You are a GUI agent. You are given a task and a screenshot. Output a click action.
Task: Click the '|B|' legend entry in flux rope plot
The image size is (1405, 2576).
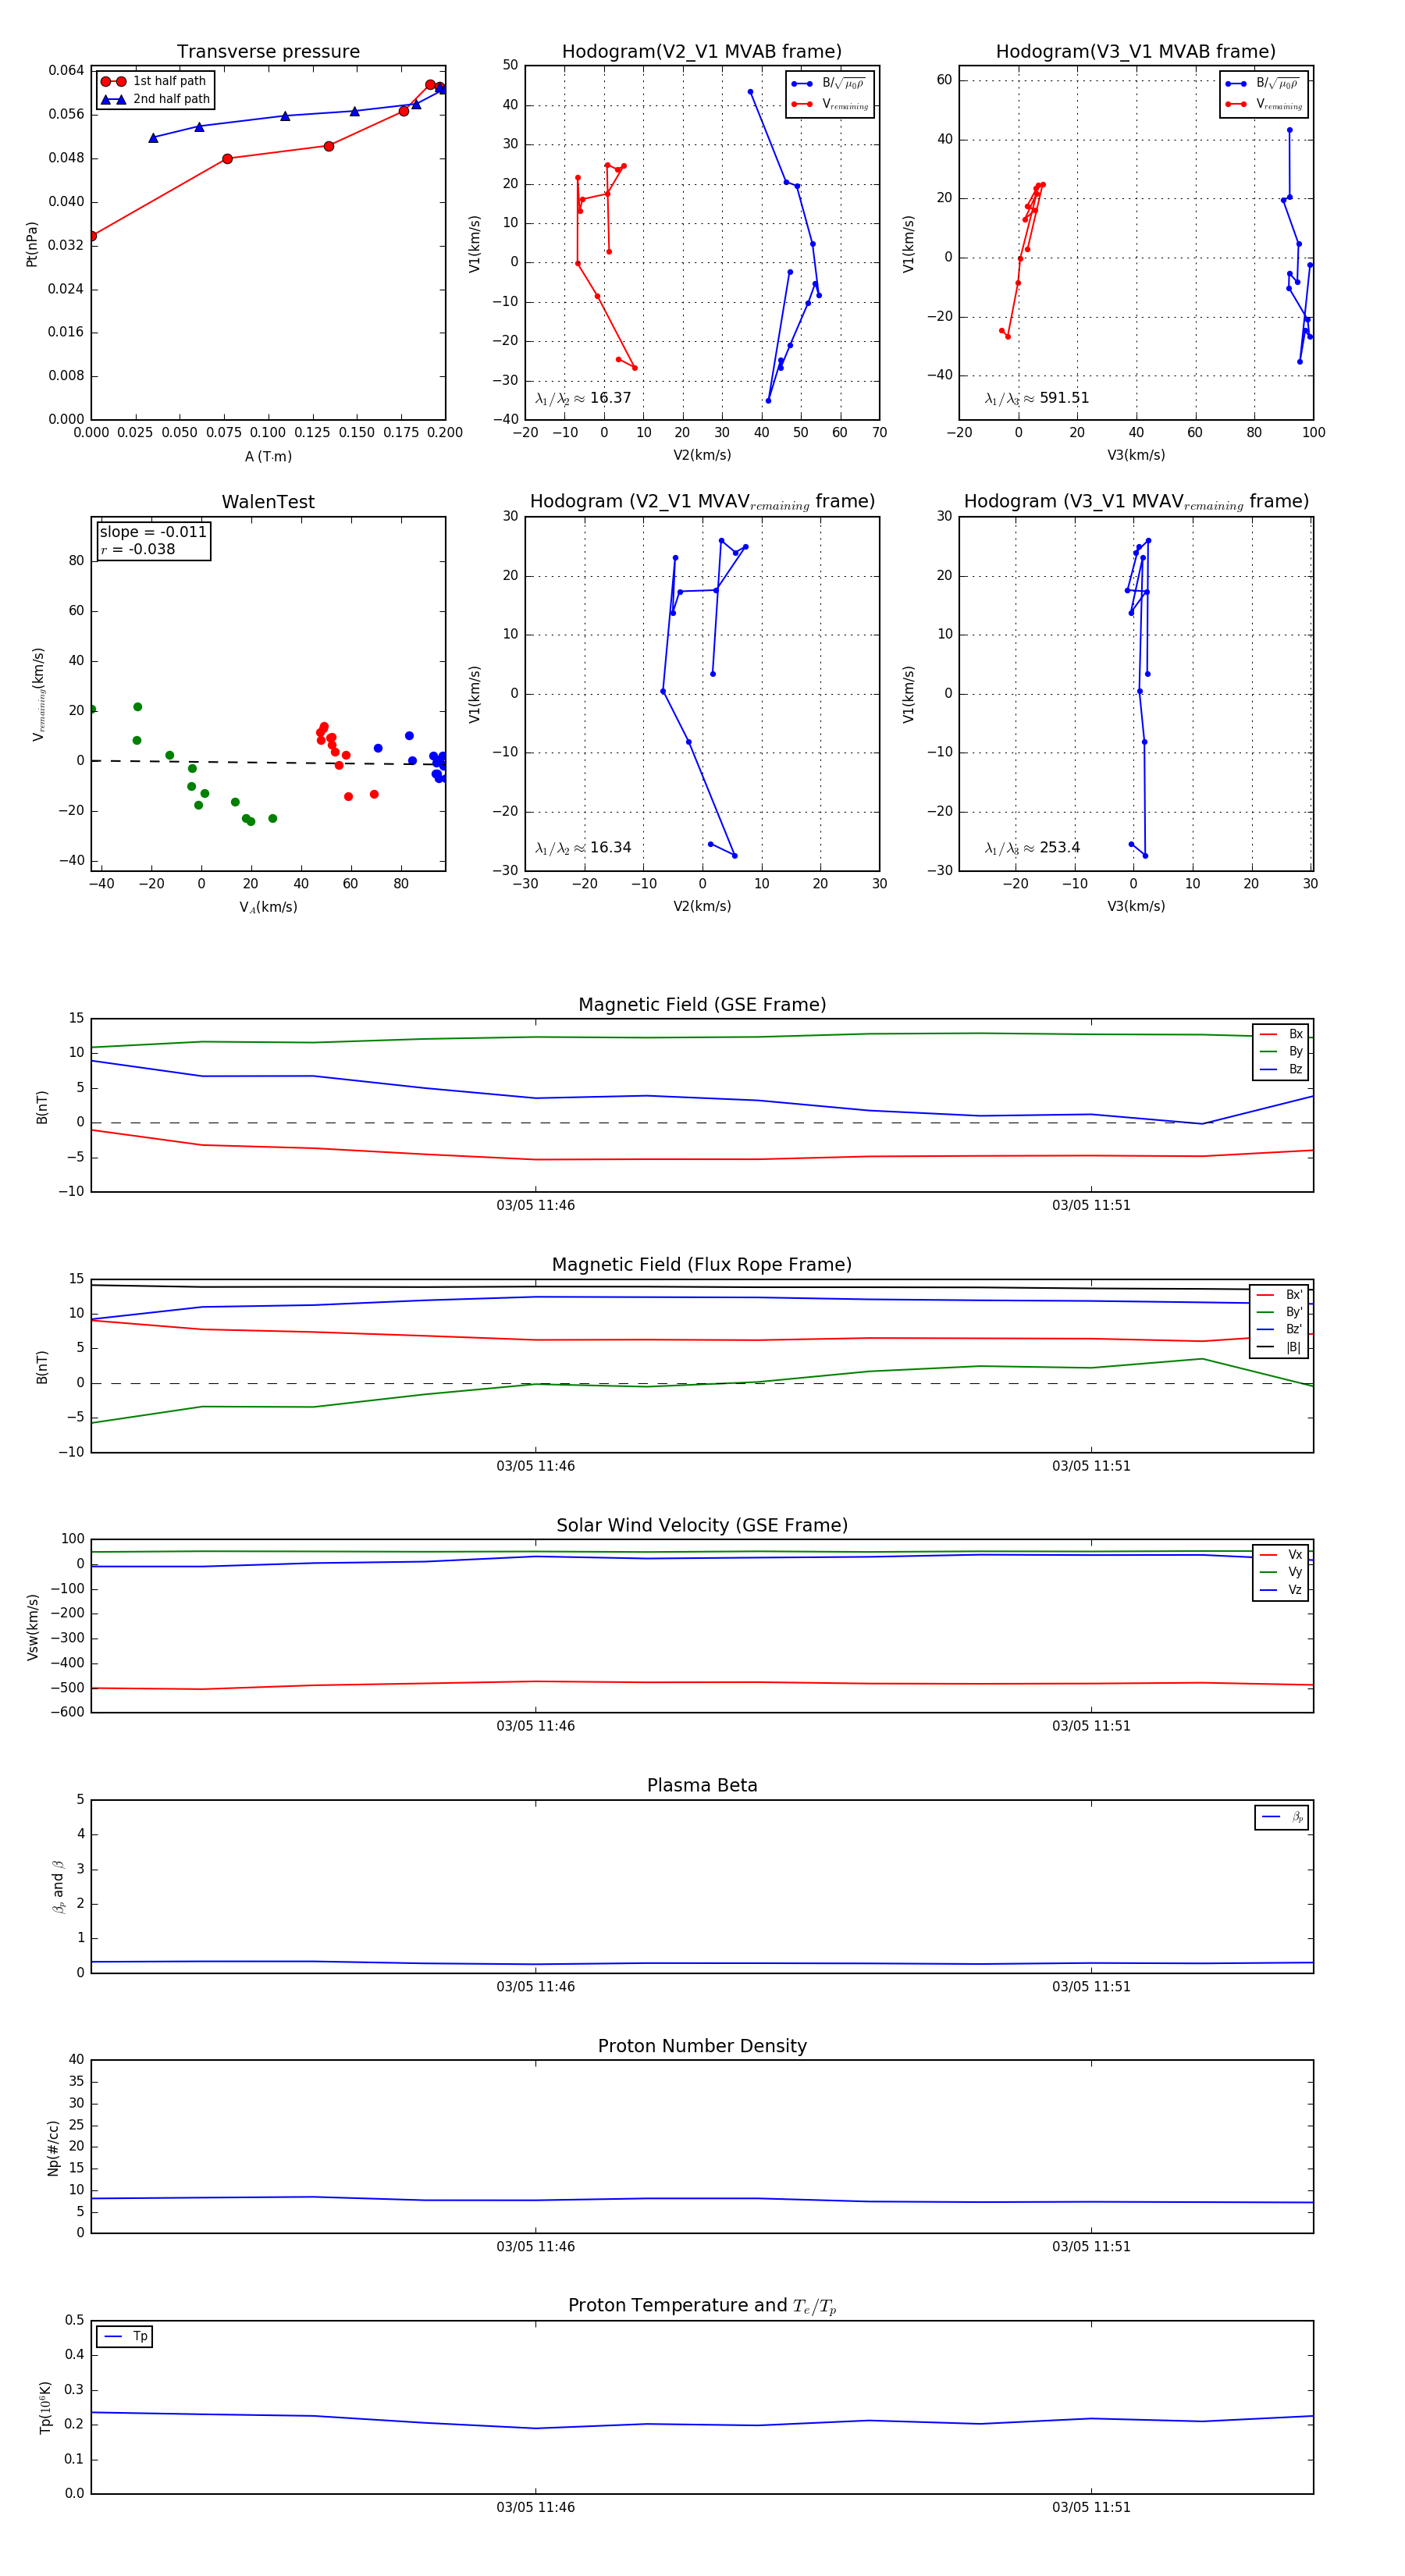1279,1347
